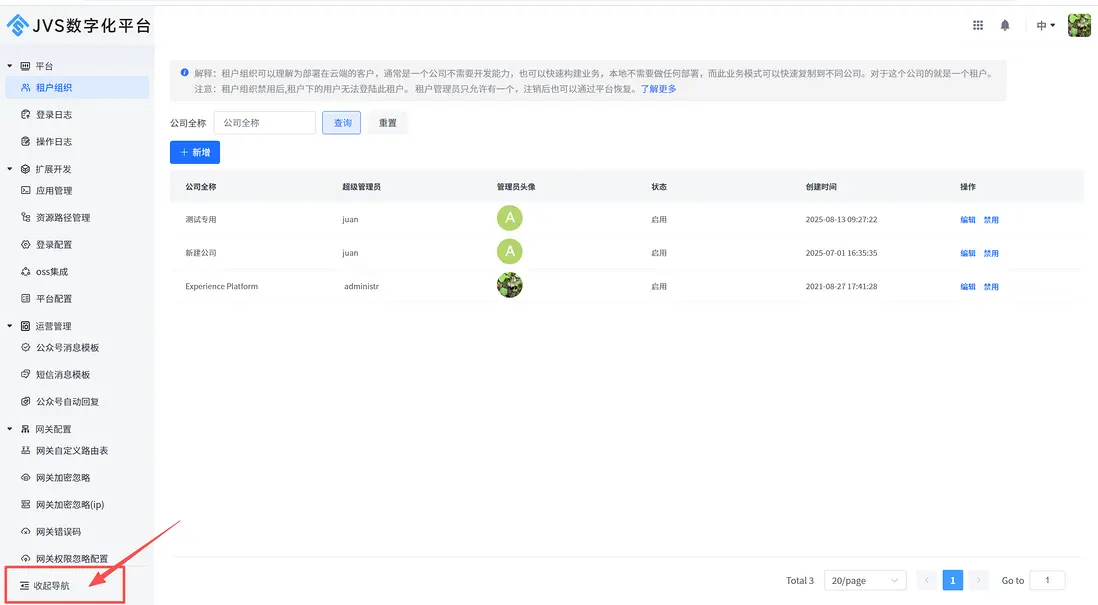Click the previous page arrow
Viewport: 1098px width, 605px height.
[x=926, y=580]
